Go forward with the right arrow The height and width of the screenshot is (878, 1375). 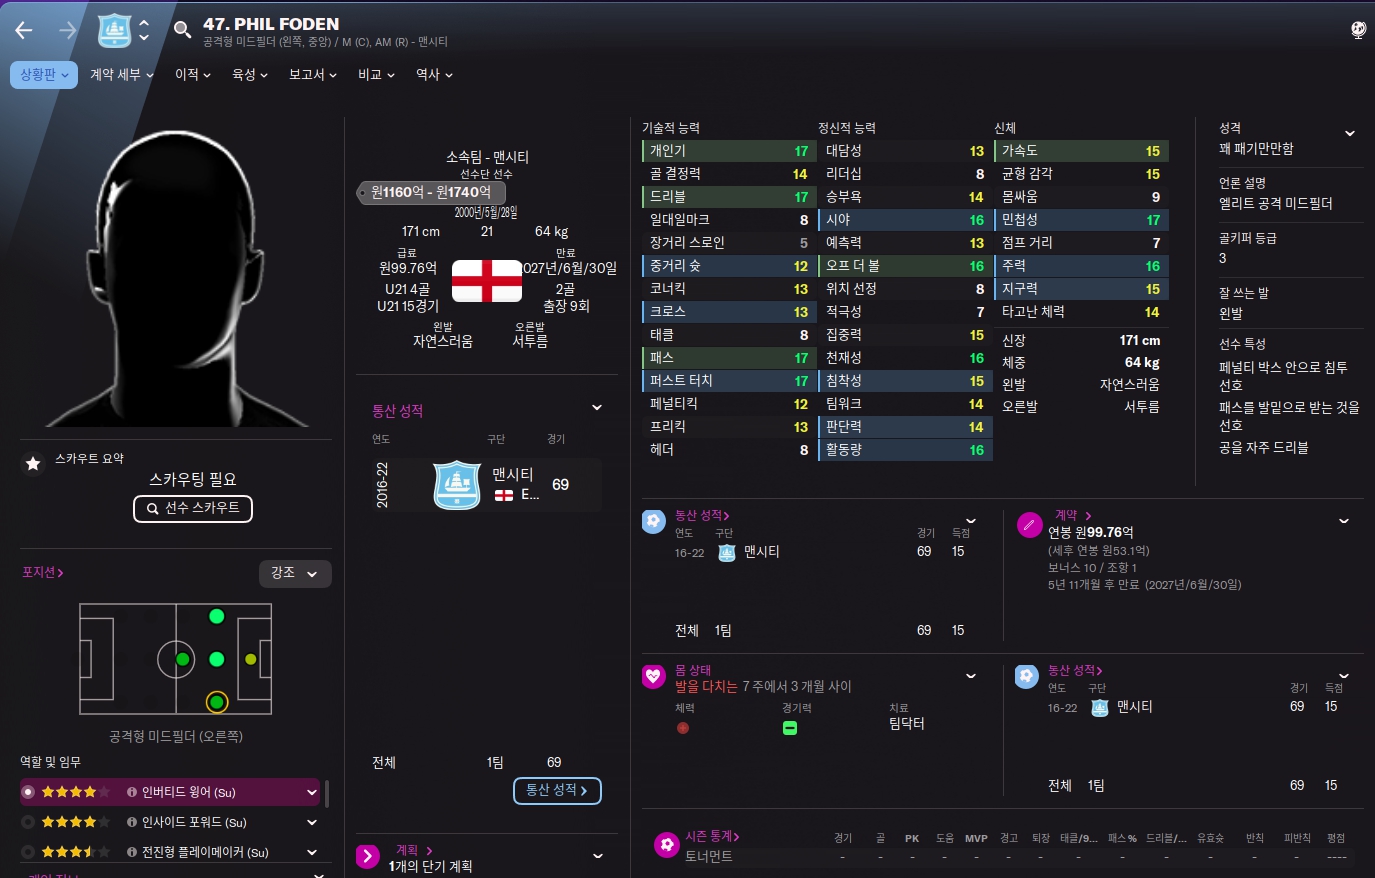click(67, 31)
